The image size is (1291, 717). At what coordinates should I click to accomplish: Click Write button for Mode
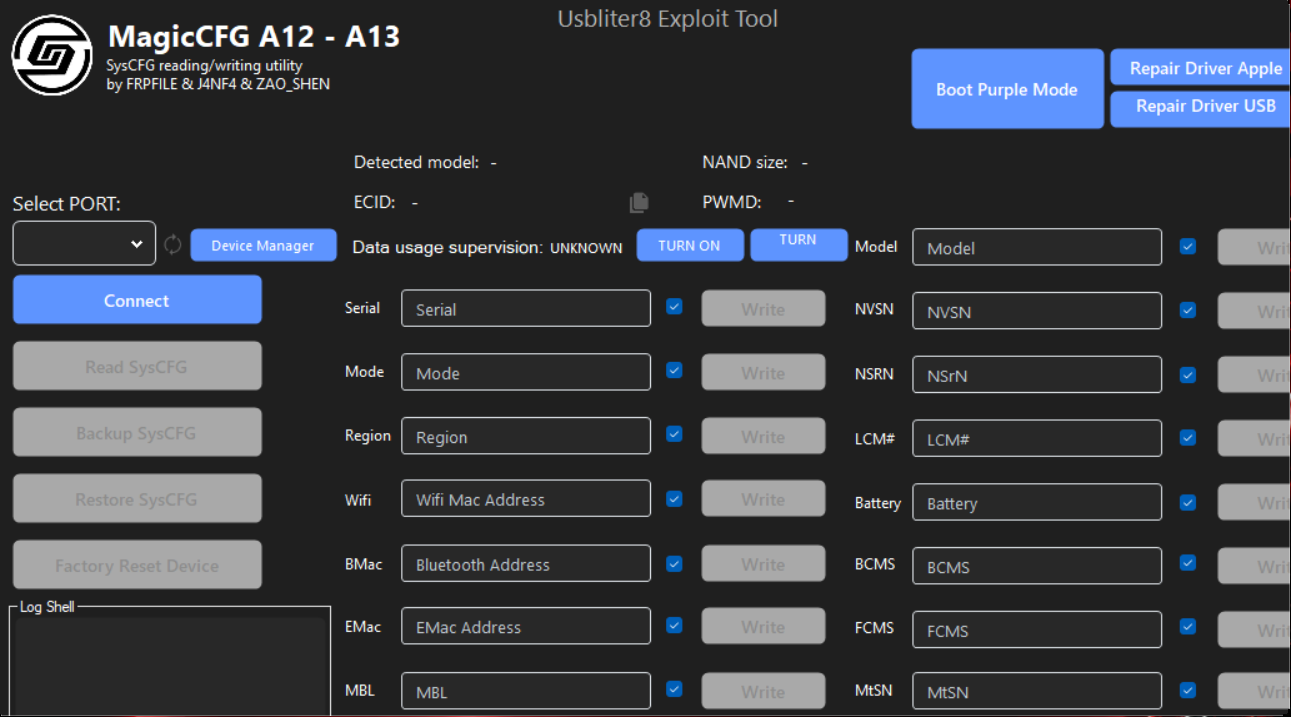[x=763, y=373]
